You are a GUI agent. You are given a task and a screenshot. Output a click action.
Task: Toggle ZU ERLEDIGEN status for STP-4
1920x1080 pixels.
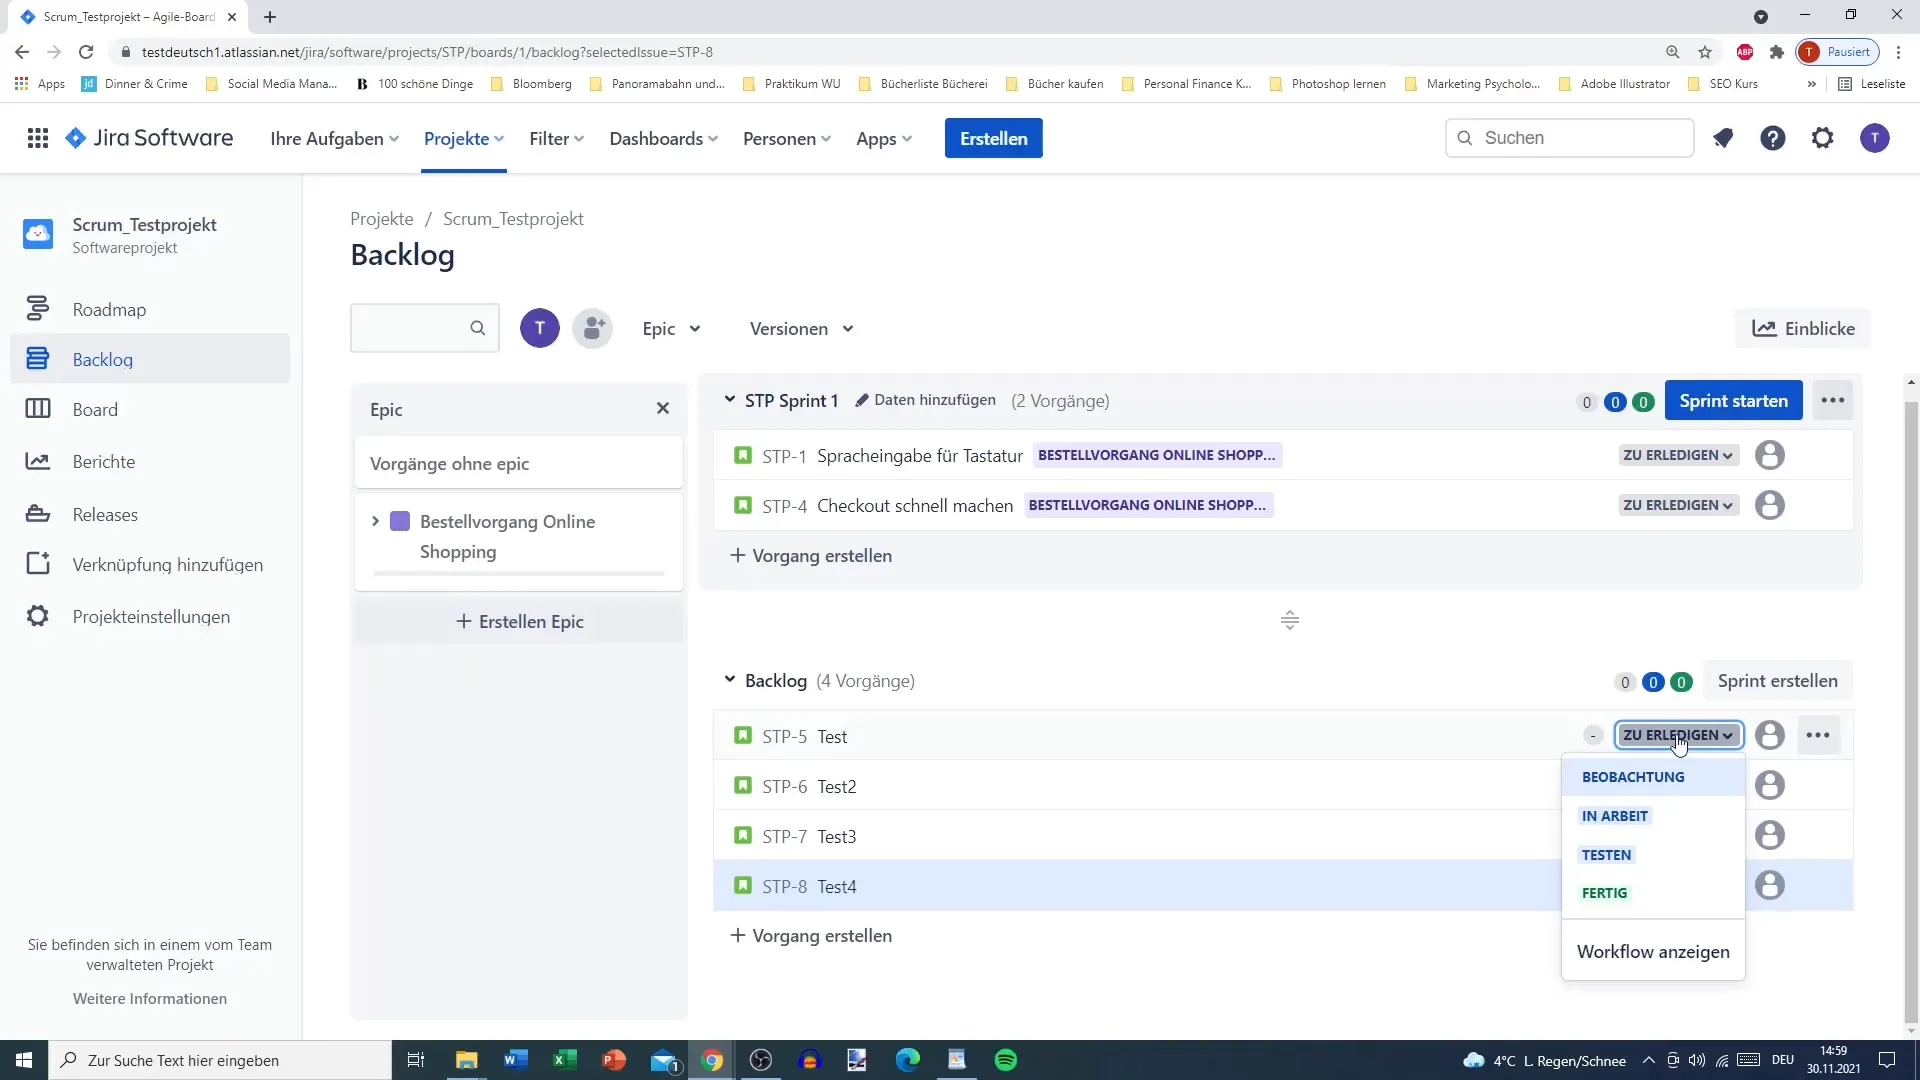pyautogui.click(x=1677, y=505)
